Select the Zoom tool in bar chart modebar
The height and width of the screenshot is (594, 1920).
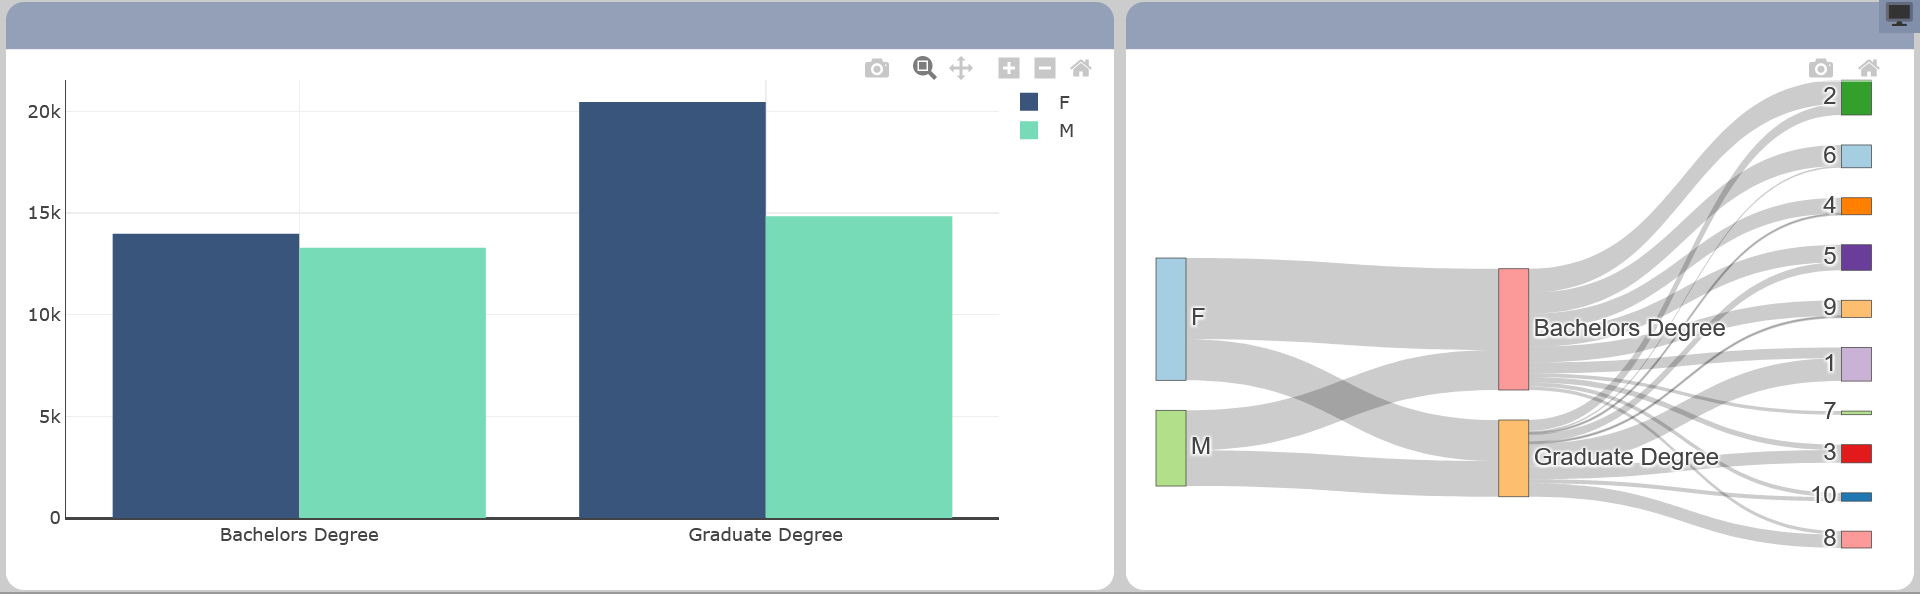point(924,68)
